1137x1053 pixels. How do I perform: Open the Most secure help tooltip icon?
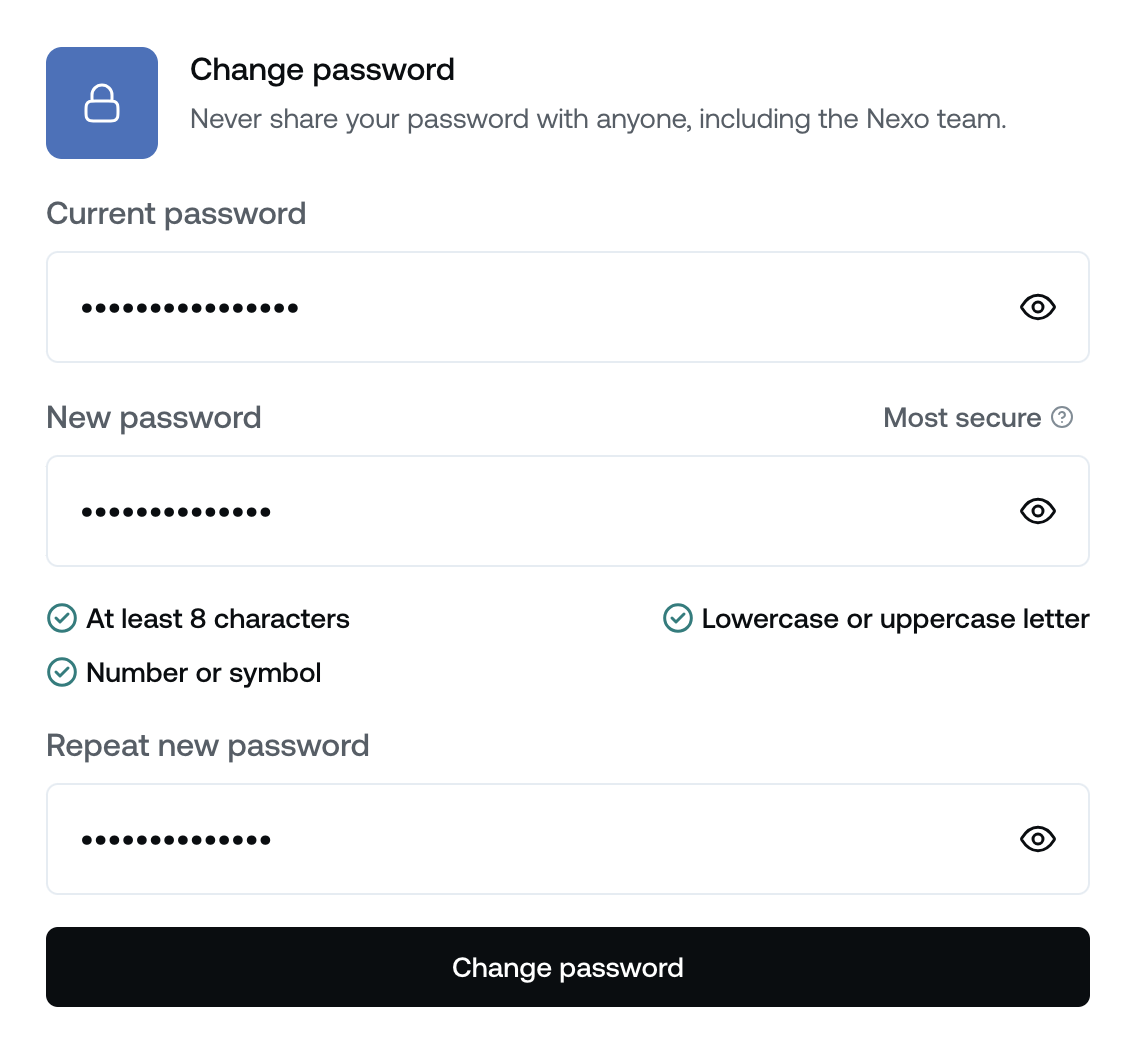pyautogui.click(x=1062, y=418)
